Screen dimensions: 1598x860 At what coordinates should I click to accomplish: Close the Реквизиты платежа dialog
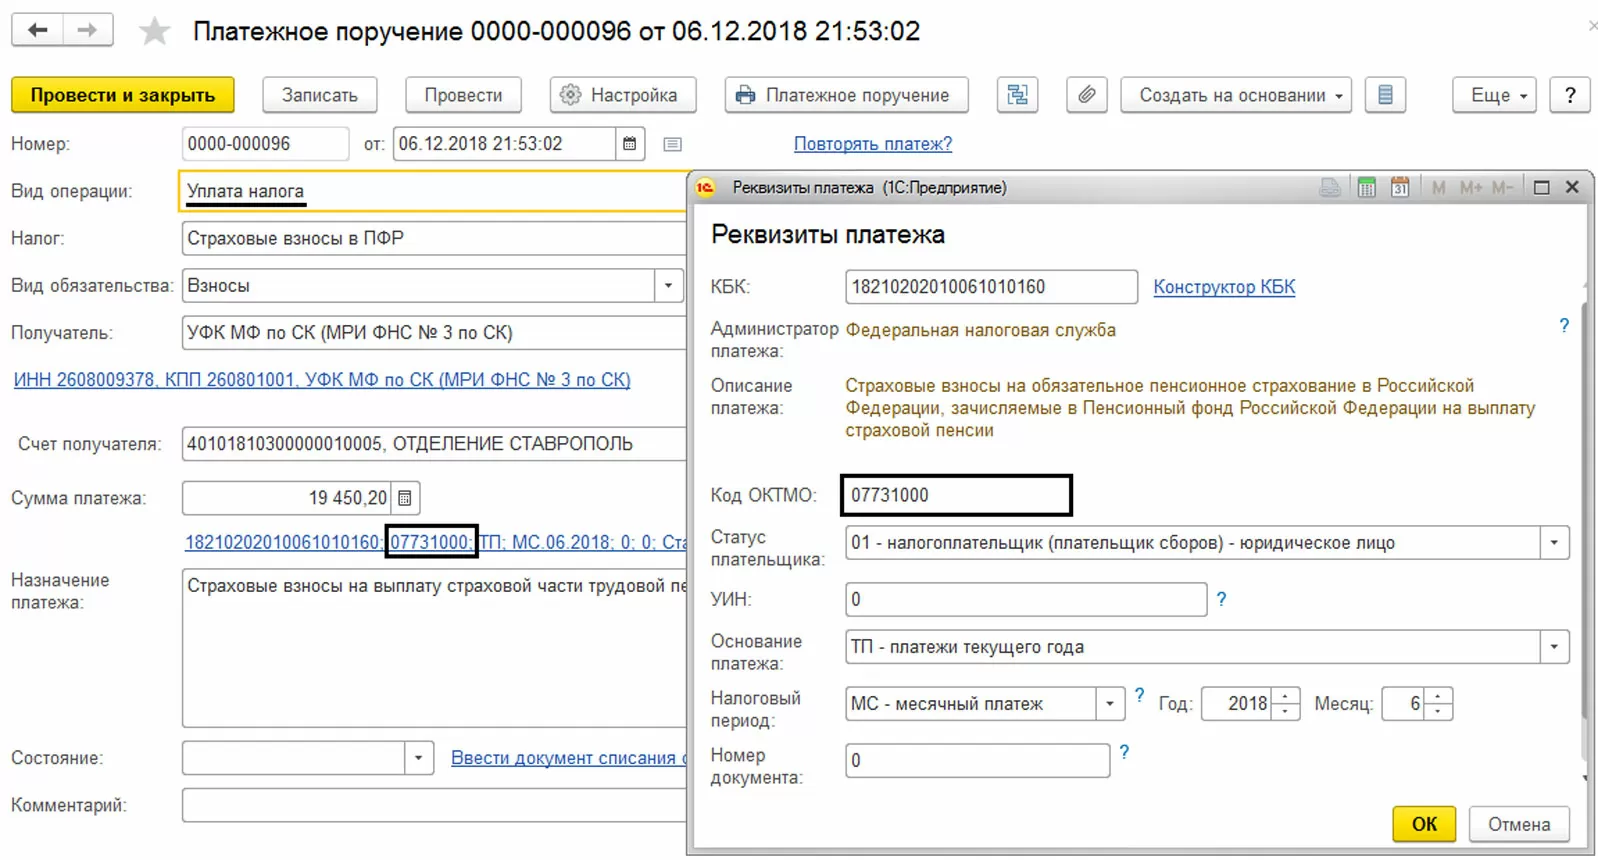coord(1572,187)
